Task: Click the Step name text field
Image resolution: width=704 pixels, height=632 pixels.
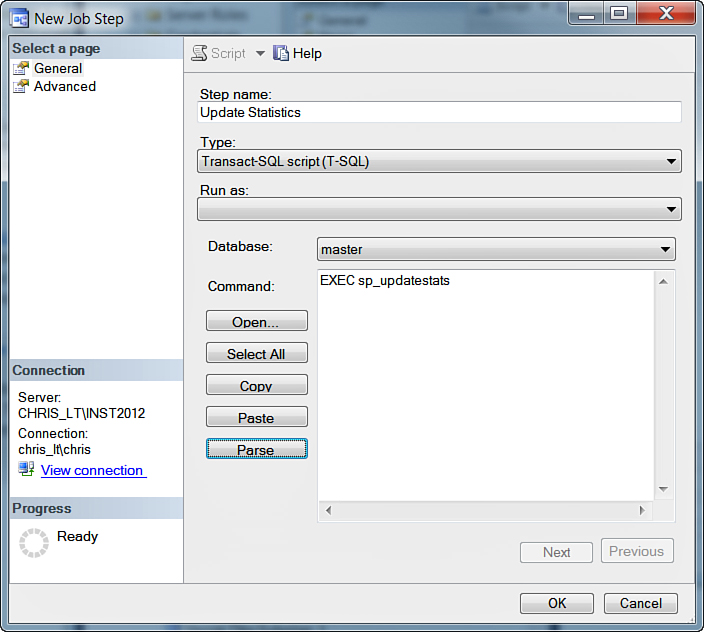Action: coord(440,112)
